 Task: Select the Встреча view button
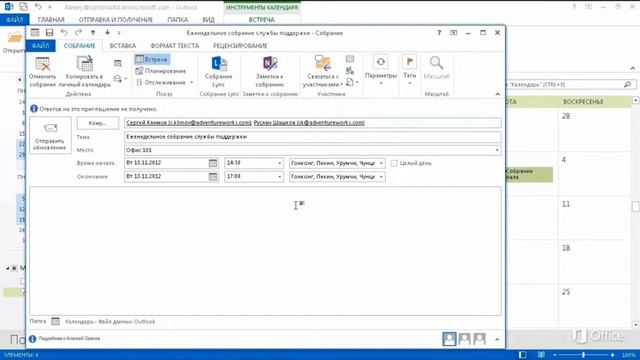click(x=152, y=59)
